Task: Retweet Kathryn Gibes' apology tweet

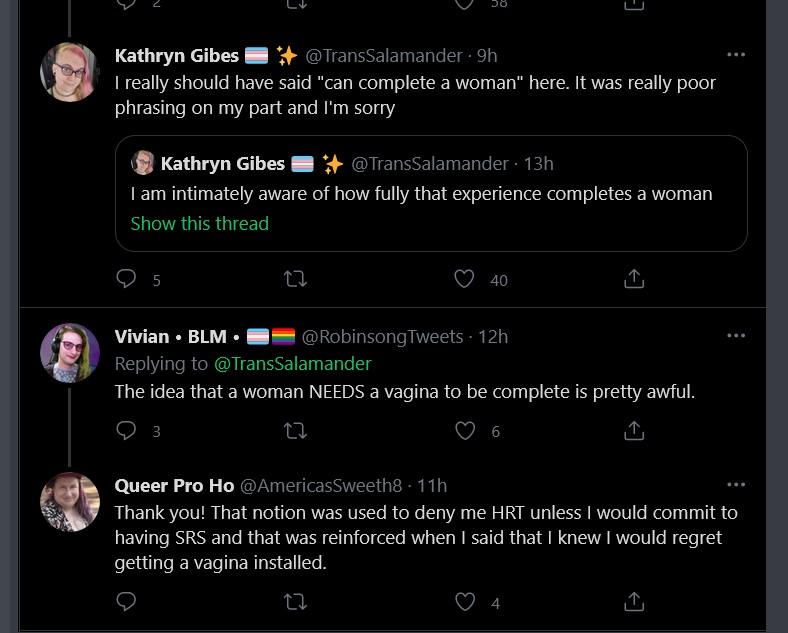Action: (x=295, y=279)
